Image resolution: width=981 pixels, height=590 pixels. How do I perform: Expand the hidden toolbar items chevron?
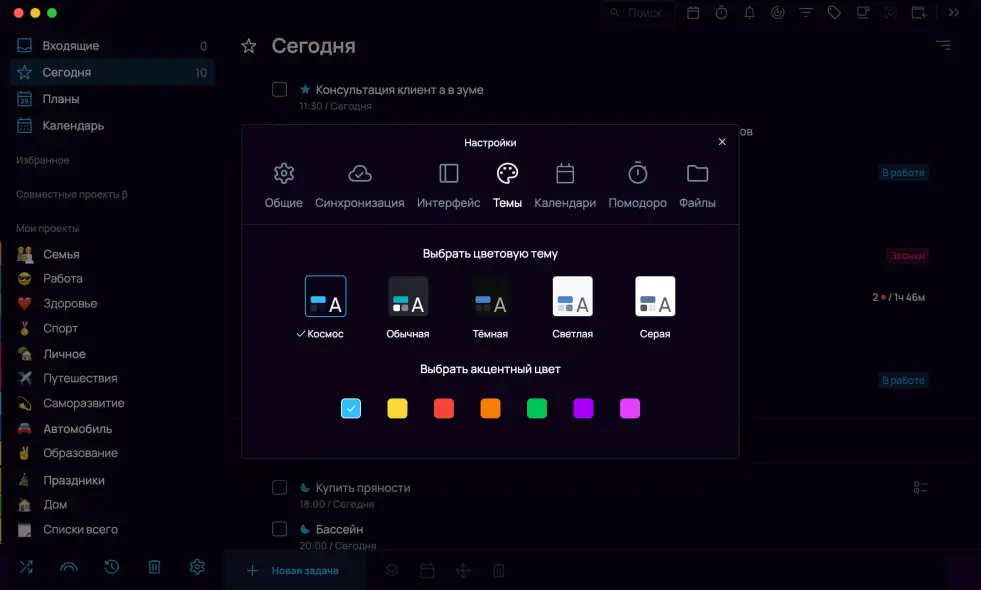click(x=954, y=13)
